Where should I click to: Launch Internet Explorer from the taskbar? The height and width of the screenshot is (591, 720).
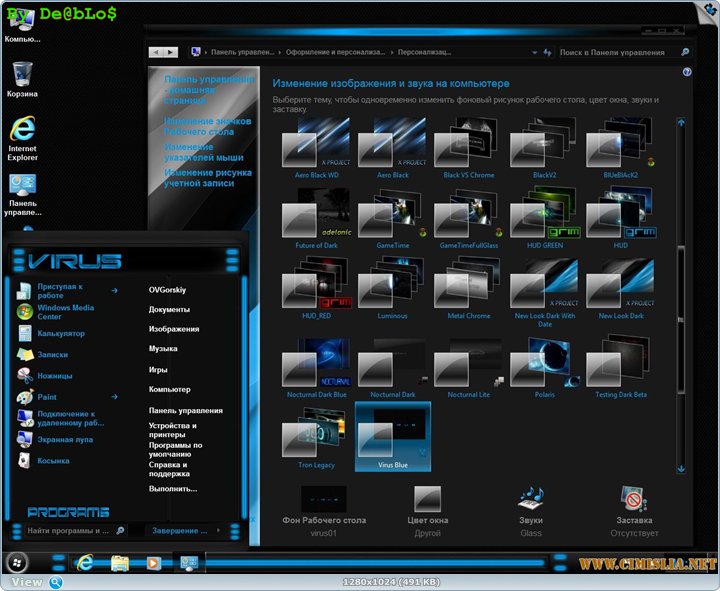click(85, 563)
